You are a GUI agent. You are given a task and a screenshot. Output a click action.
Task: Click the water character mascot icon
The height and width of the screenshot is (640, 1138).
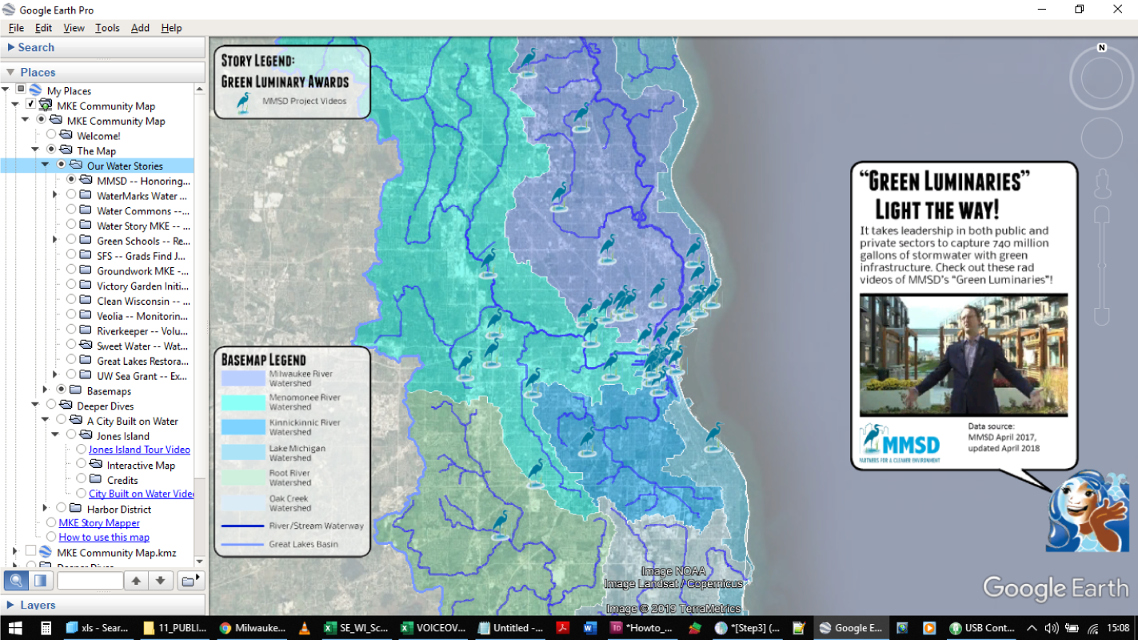click(x=1087, y=511)
